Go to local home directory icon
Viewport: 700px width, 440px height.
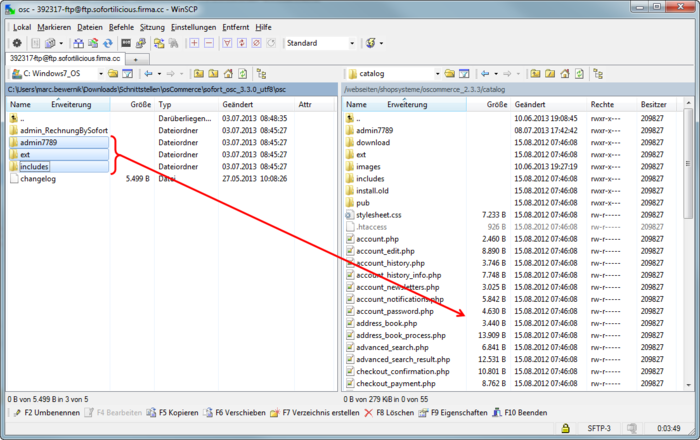click(228, 74)
